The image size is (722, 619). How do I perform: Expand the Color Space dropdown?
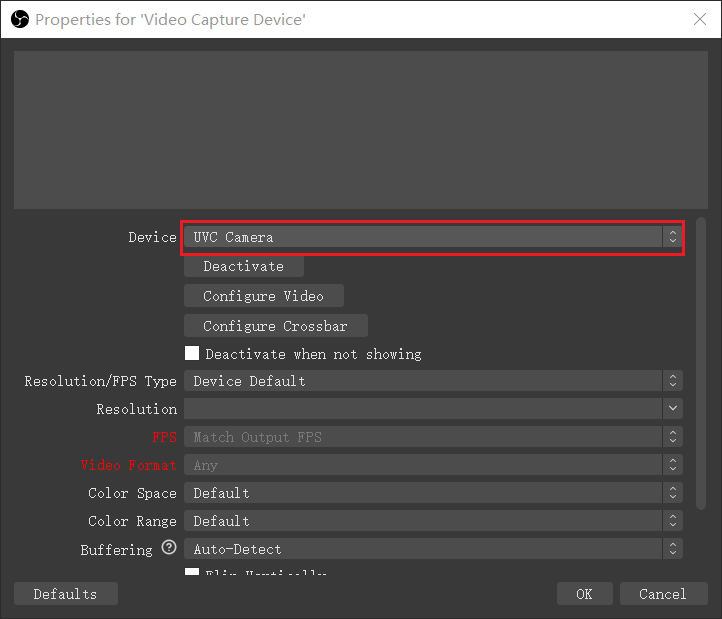[x=432, y=493]
